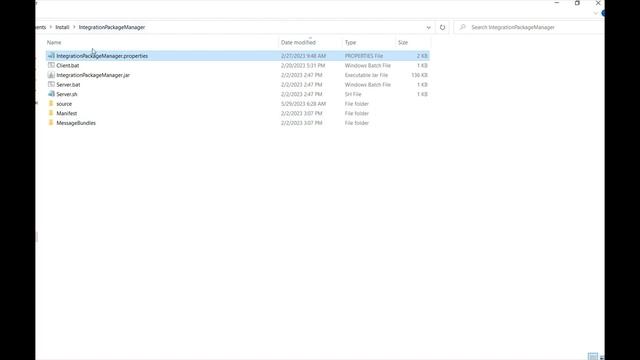The image size is (640, 360).
Task: Select the file name Server.bat
Action: tap(68, 84)
